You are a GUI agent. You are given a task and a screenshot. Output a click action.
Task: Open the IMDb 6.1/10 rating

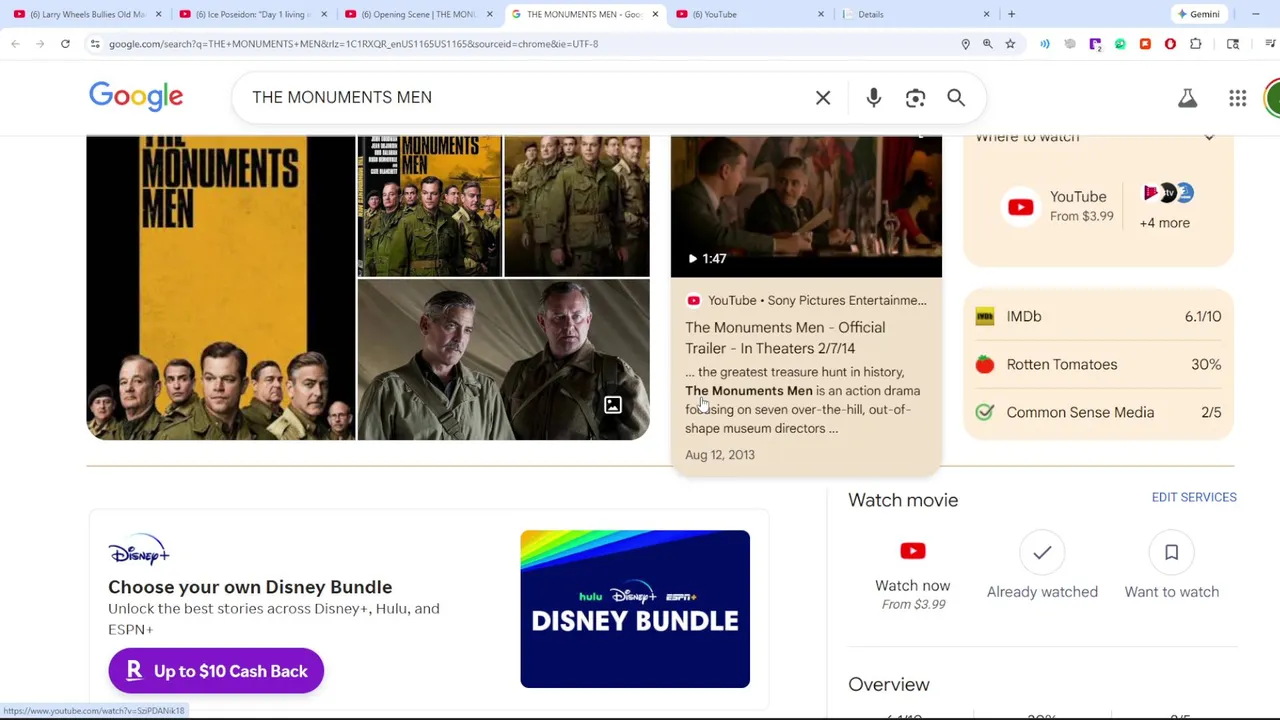pos(1098,316)
